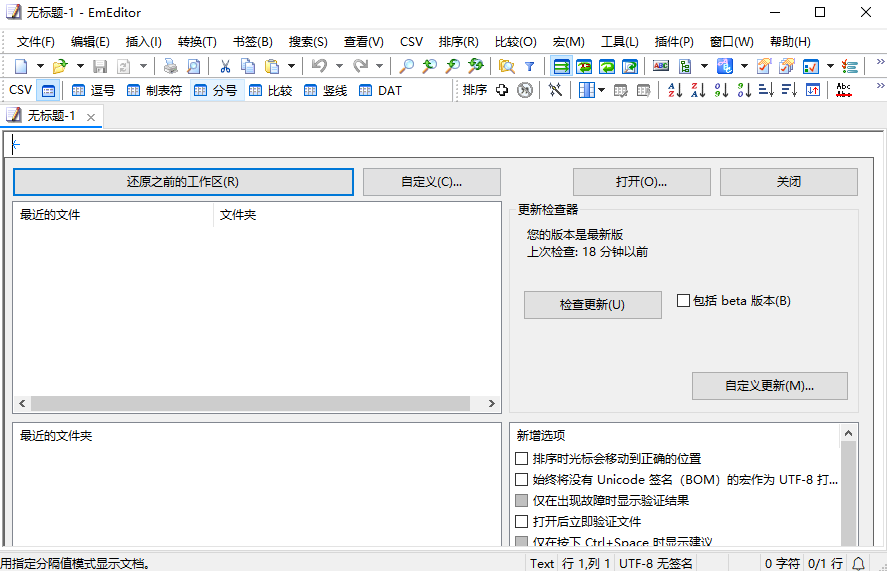Expand sort toolbar overflow chevron
887x571 pixels.
(880, 85)
